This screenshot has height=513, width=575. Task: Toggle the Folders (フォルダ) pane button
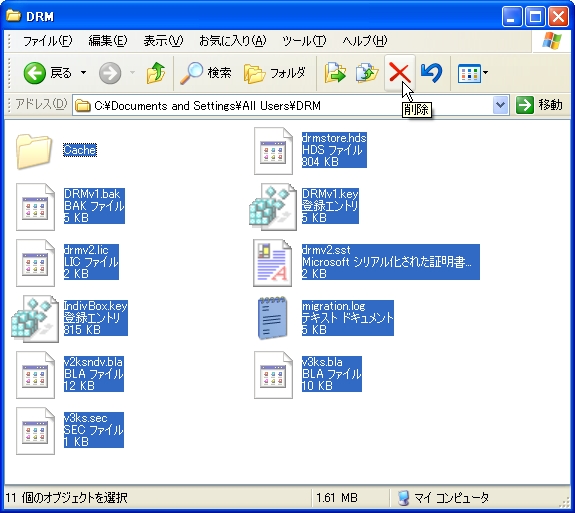pyautogui.click(x=274, y=73)
